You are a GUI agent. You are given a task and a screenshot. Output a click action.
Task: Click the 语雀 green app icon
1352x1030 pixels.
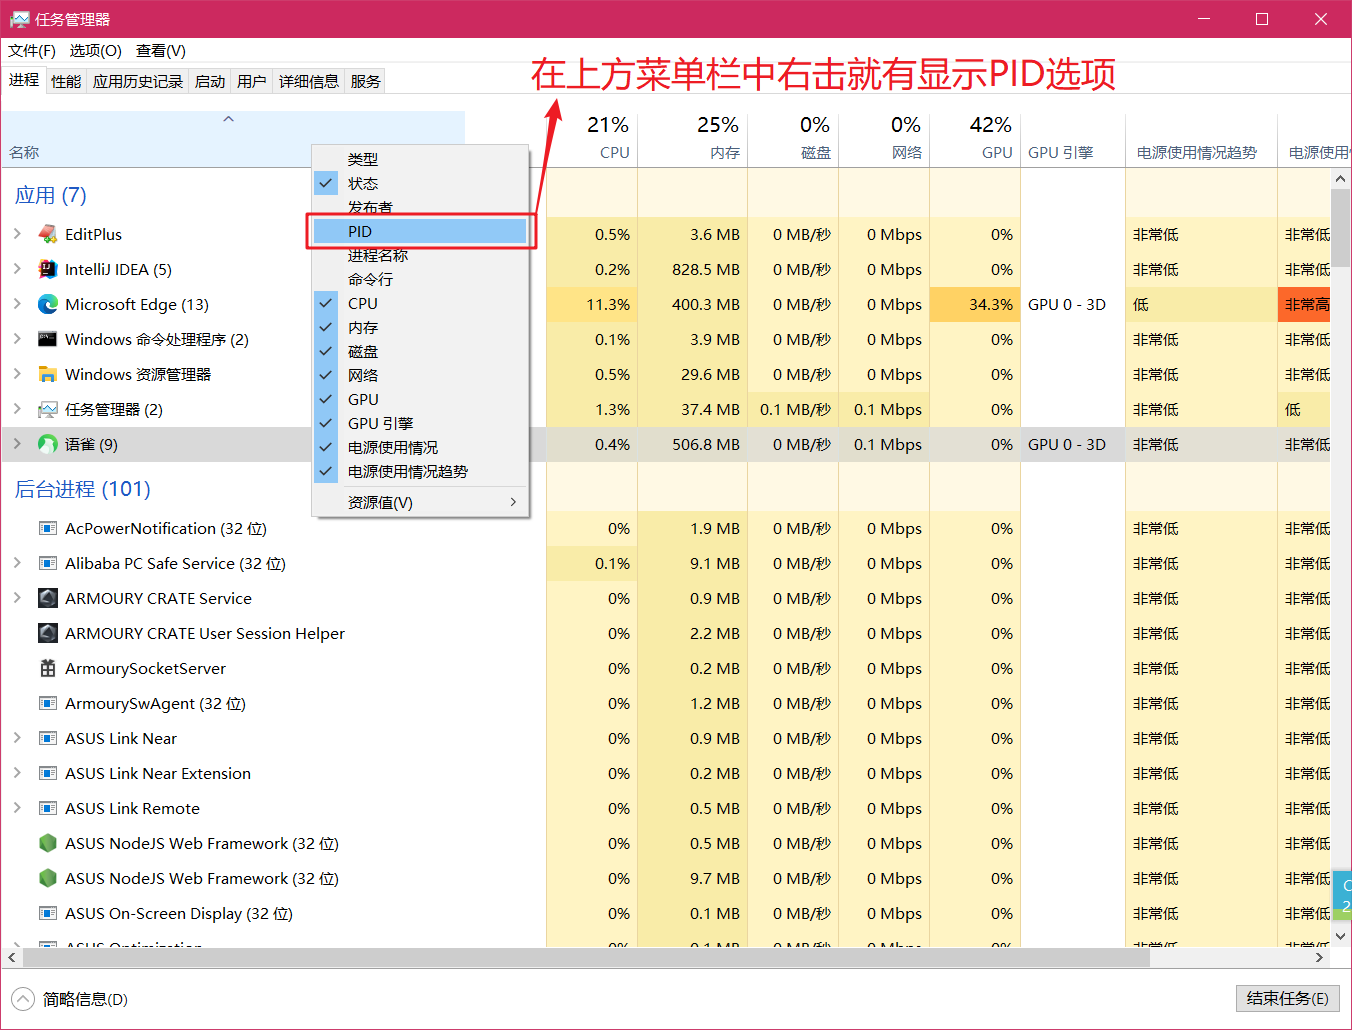click(x=47, y=444)
